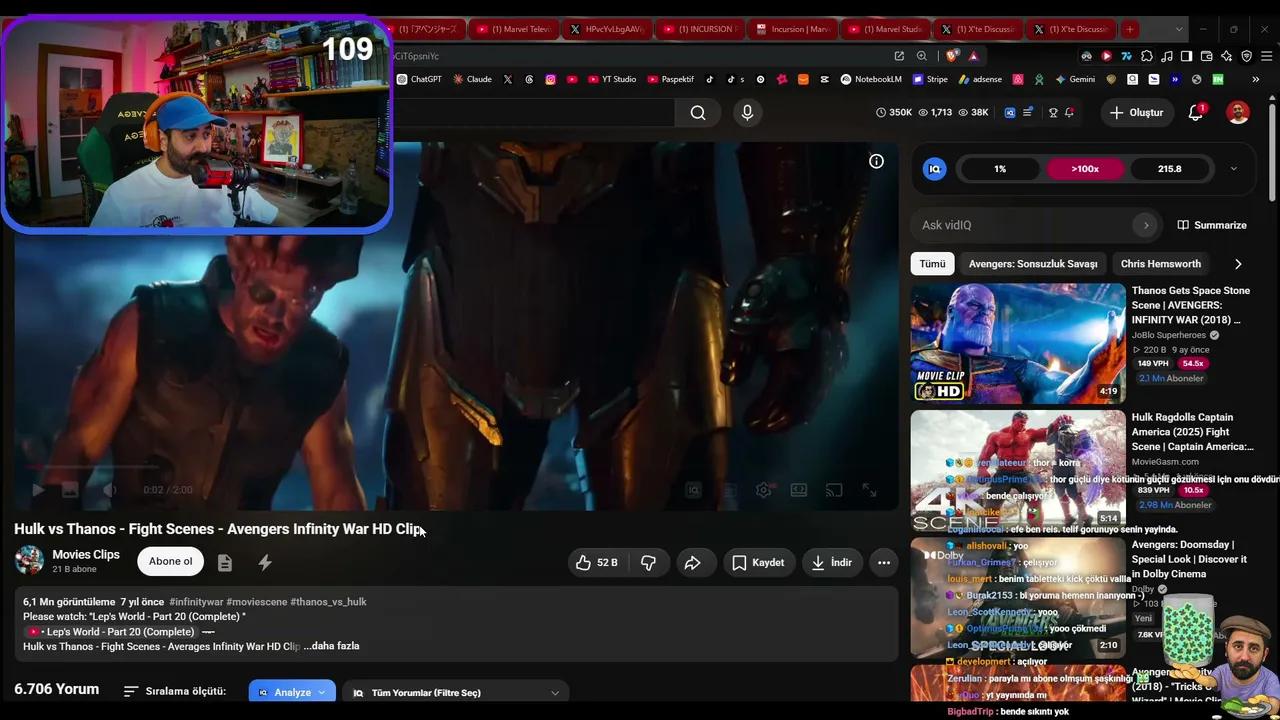Save the video with Kaydet

click(x=758, y=563)
